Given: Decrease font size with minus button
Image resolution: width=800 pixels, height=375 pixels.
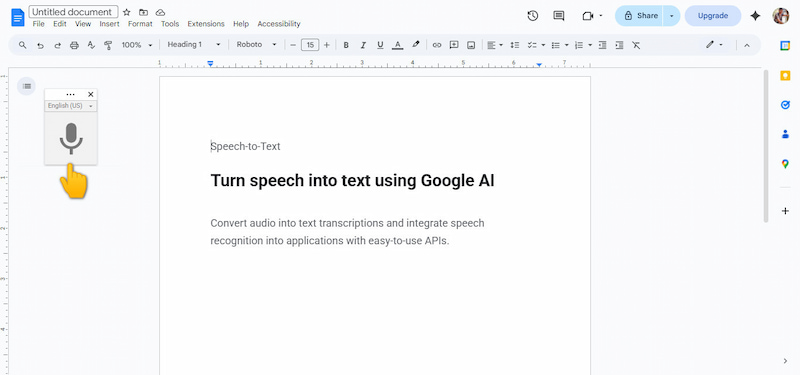Looking at the screenshot, I should point(293,45).
